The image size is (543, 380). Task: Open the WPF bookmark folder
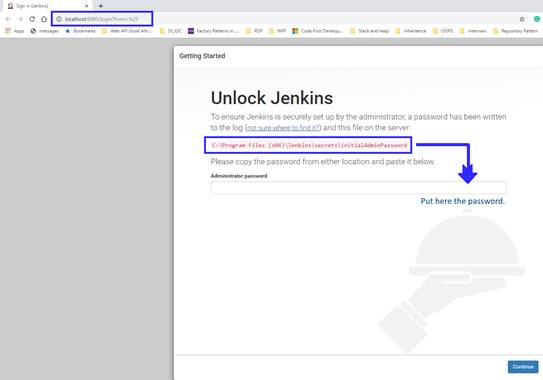tap(277, 31)
